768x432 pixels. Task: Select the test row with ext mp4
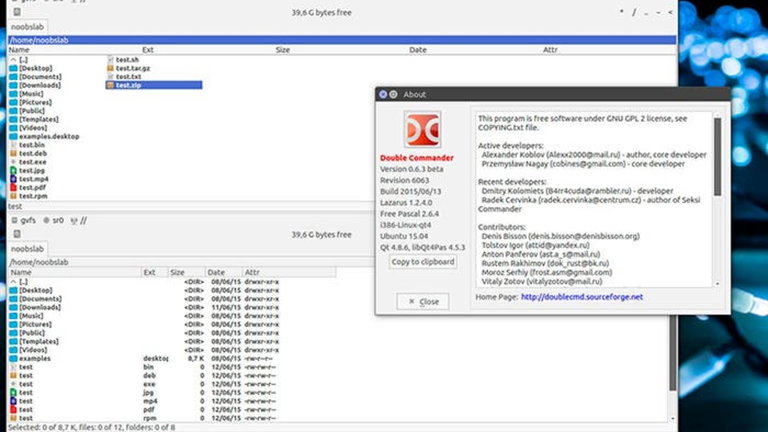[144, 401]
